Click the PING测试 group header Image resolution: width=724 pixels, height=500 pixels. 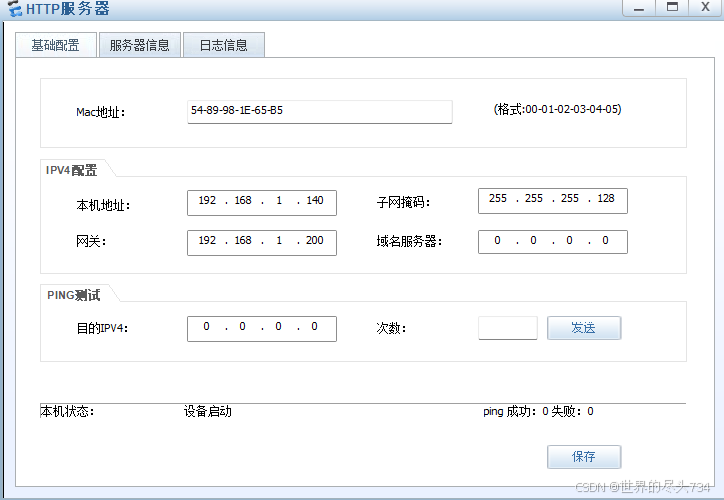click(74, 295)
